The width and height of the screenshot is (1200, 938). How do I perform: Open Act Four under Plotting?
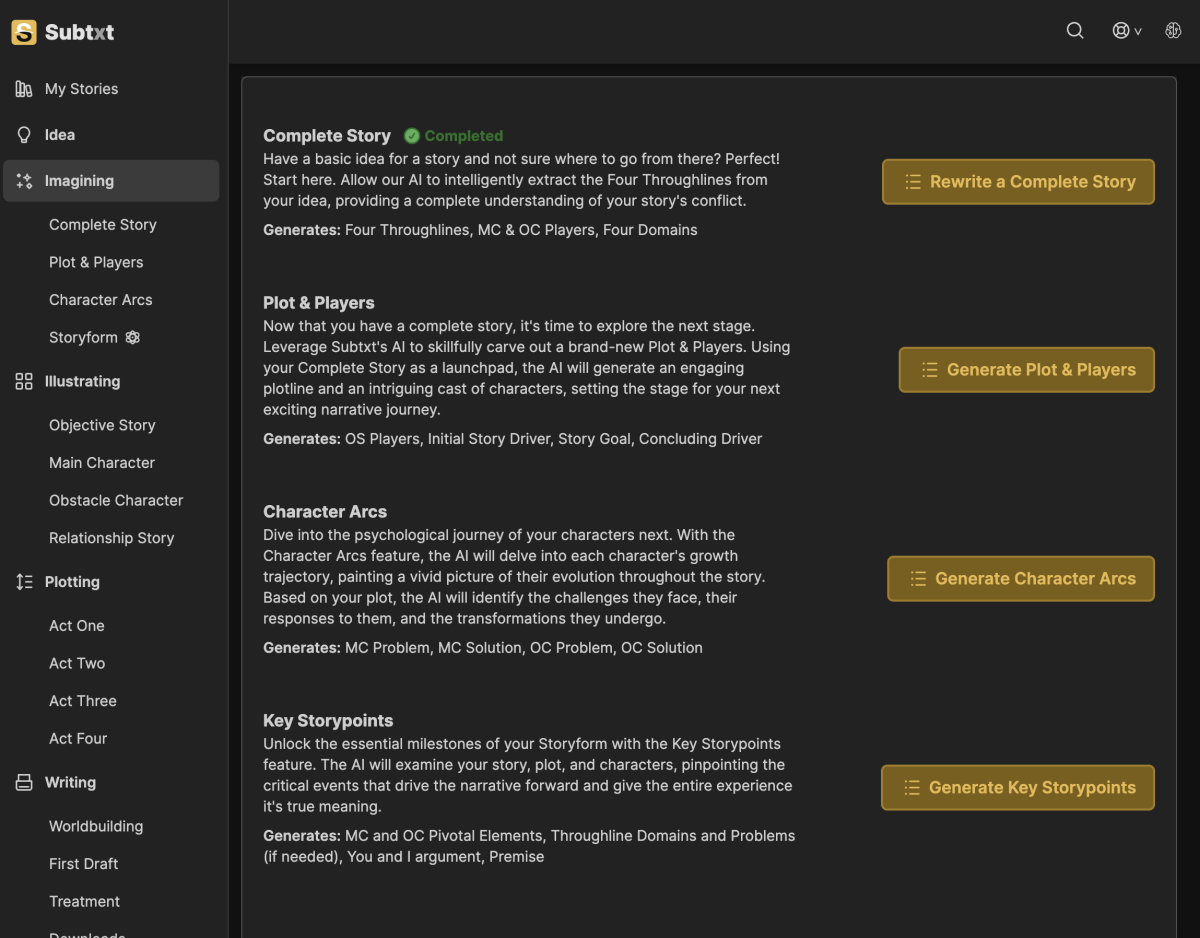tap(78, 739)
